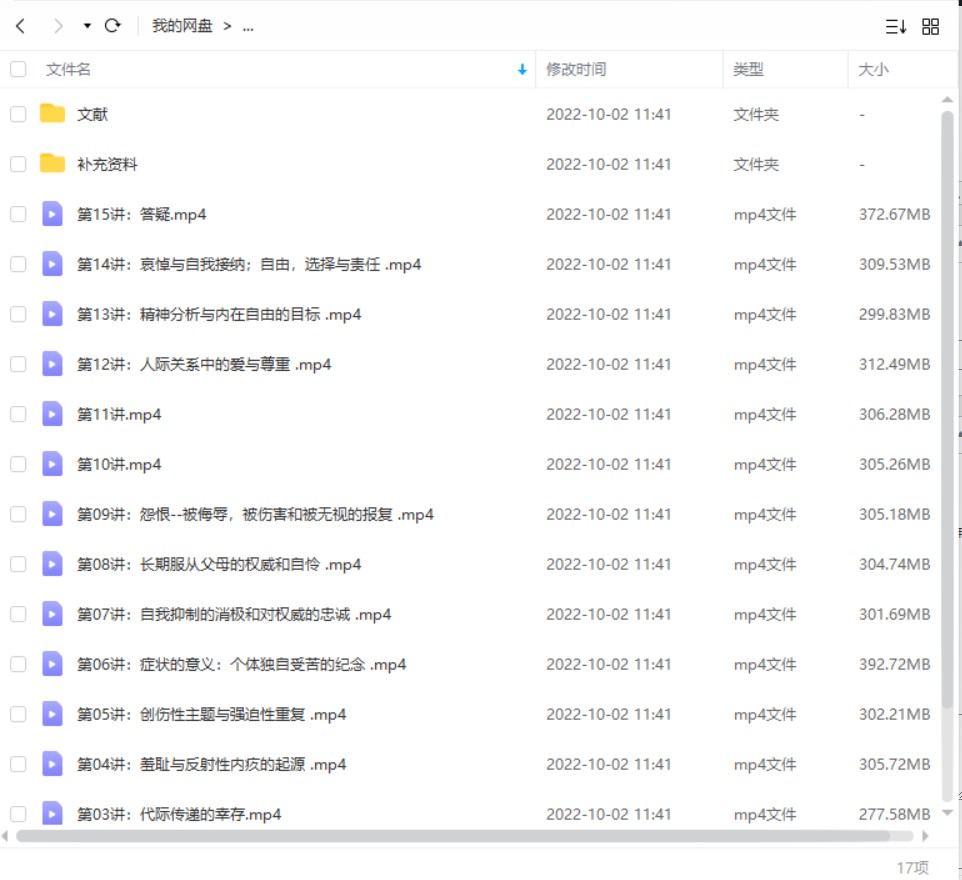Click the 补充资料 folder icon
Screen dimensions: 962x880
click(x=52, y=163)
